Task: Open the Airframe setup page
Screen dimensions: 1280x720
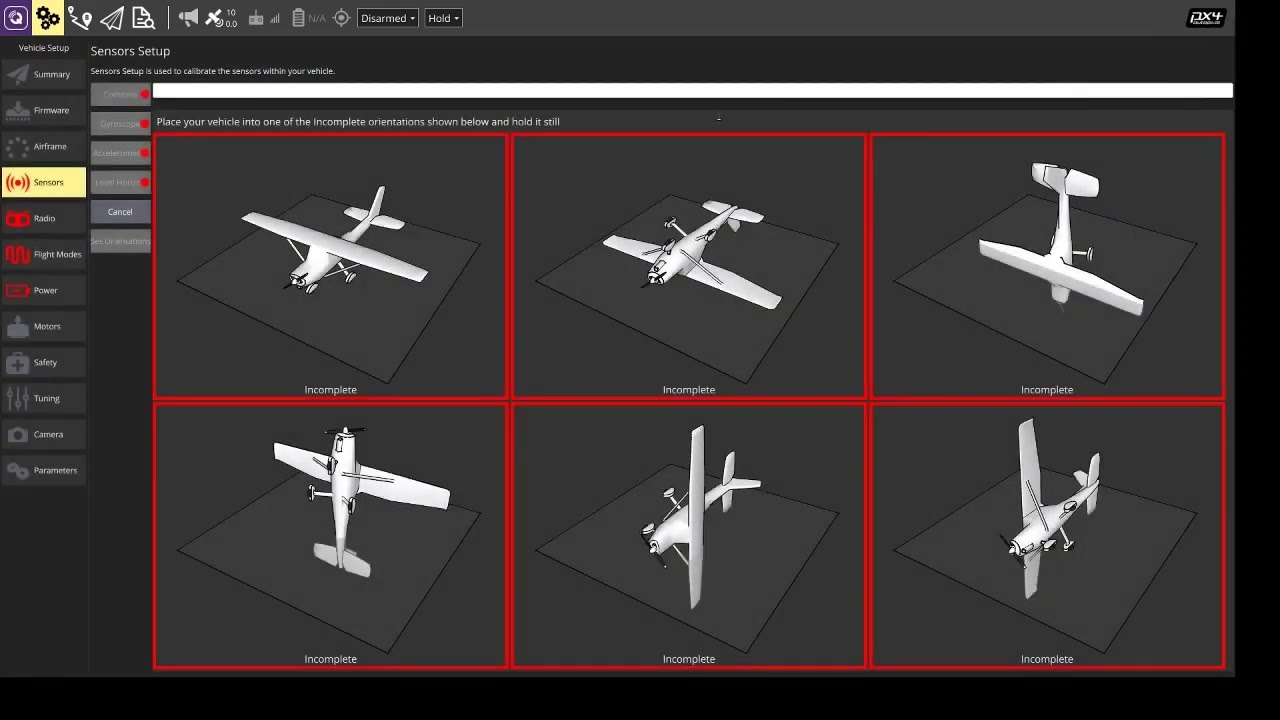Action: (x=43, y=146)
